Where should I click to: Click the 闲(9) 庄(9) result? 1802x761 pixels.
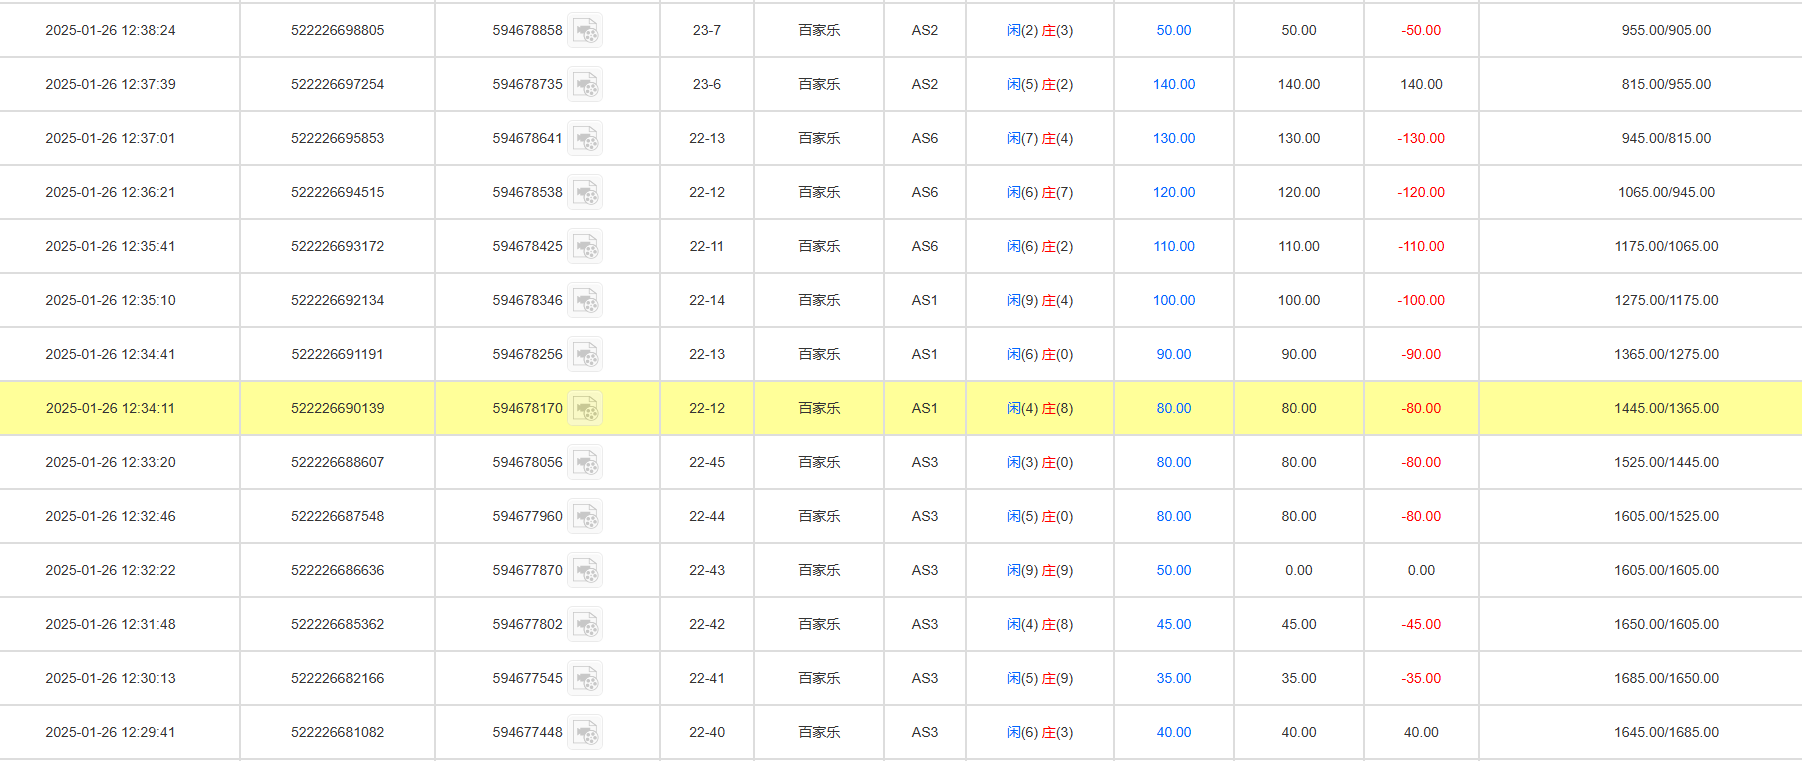coord(1039,571)
